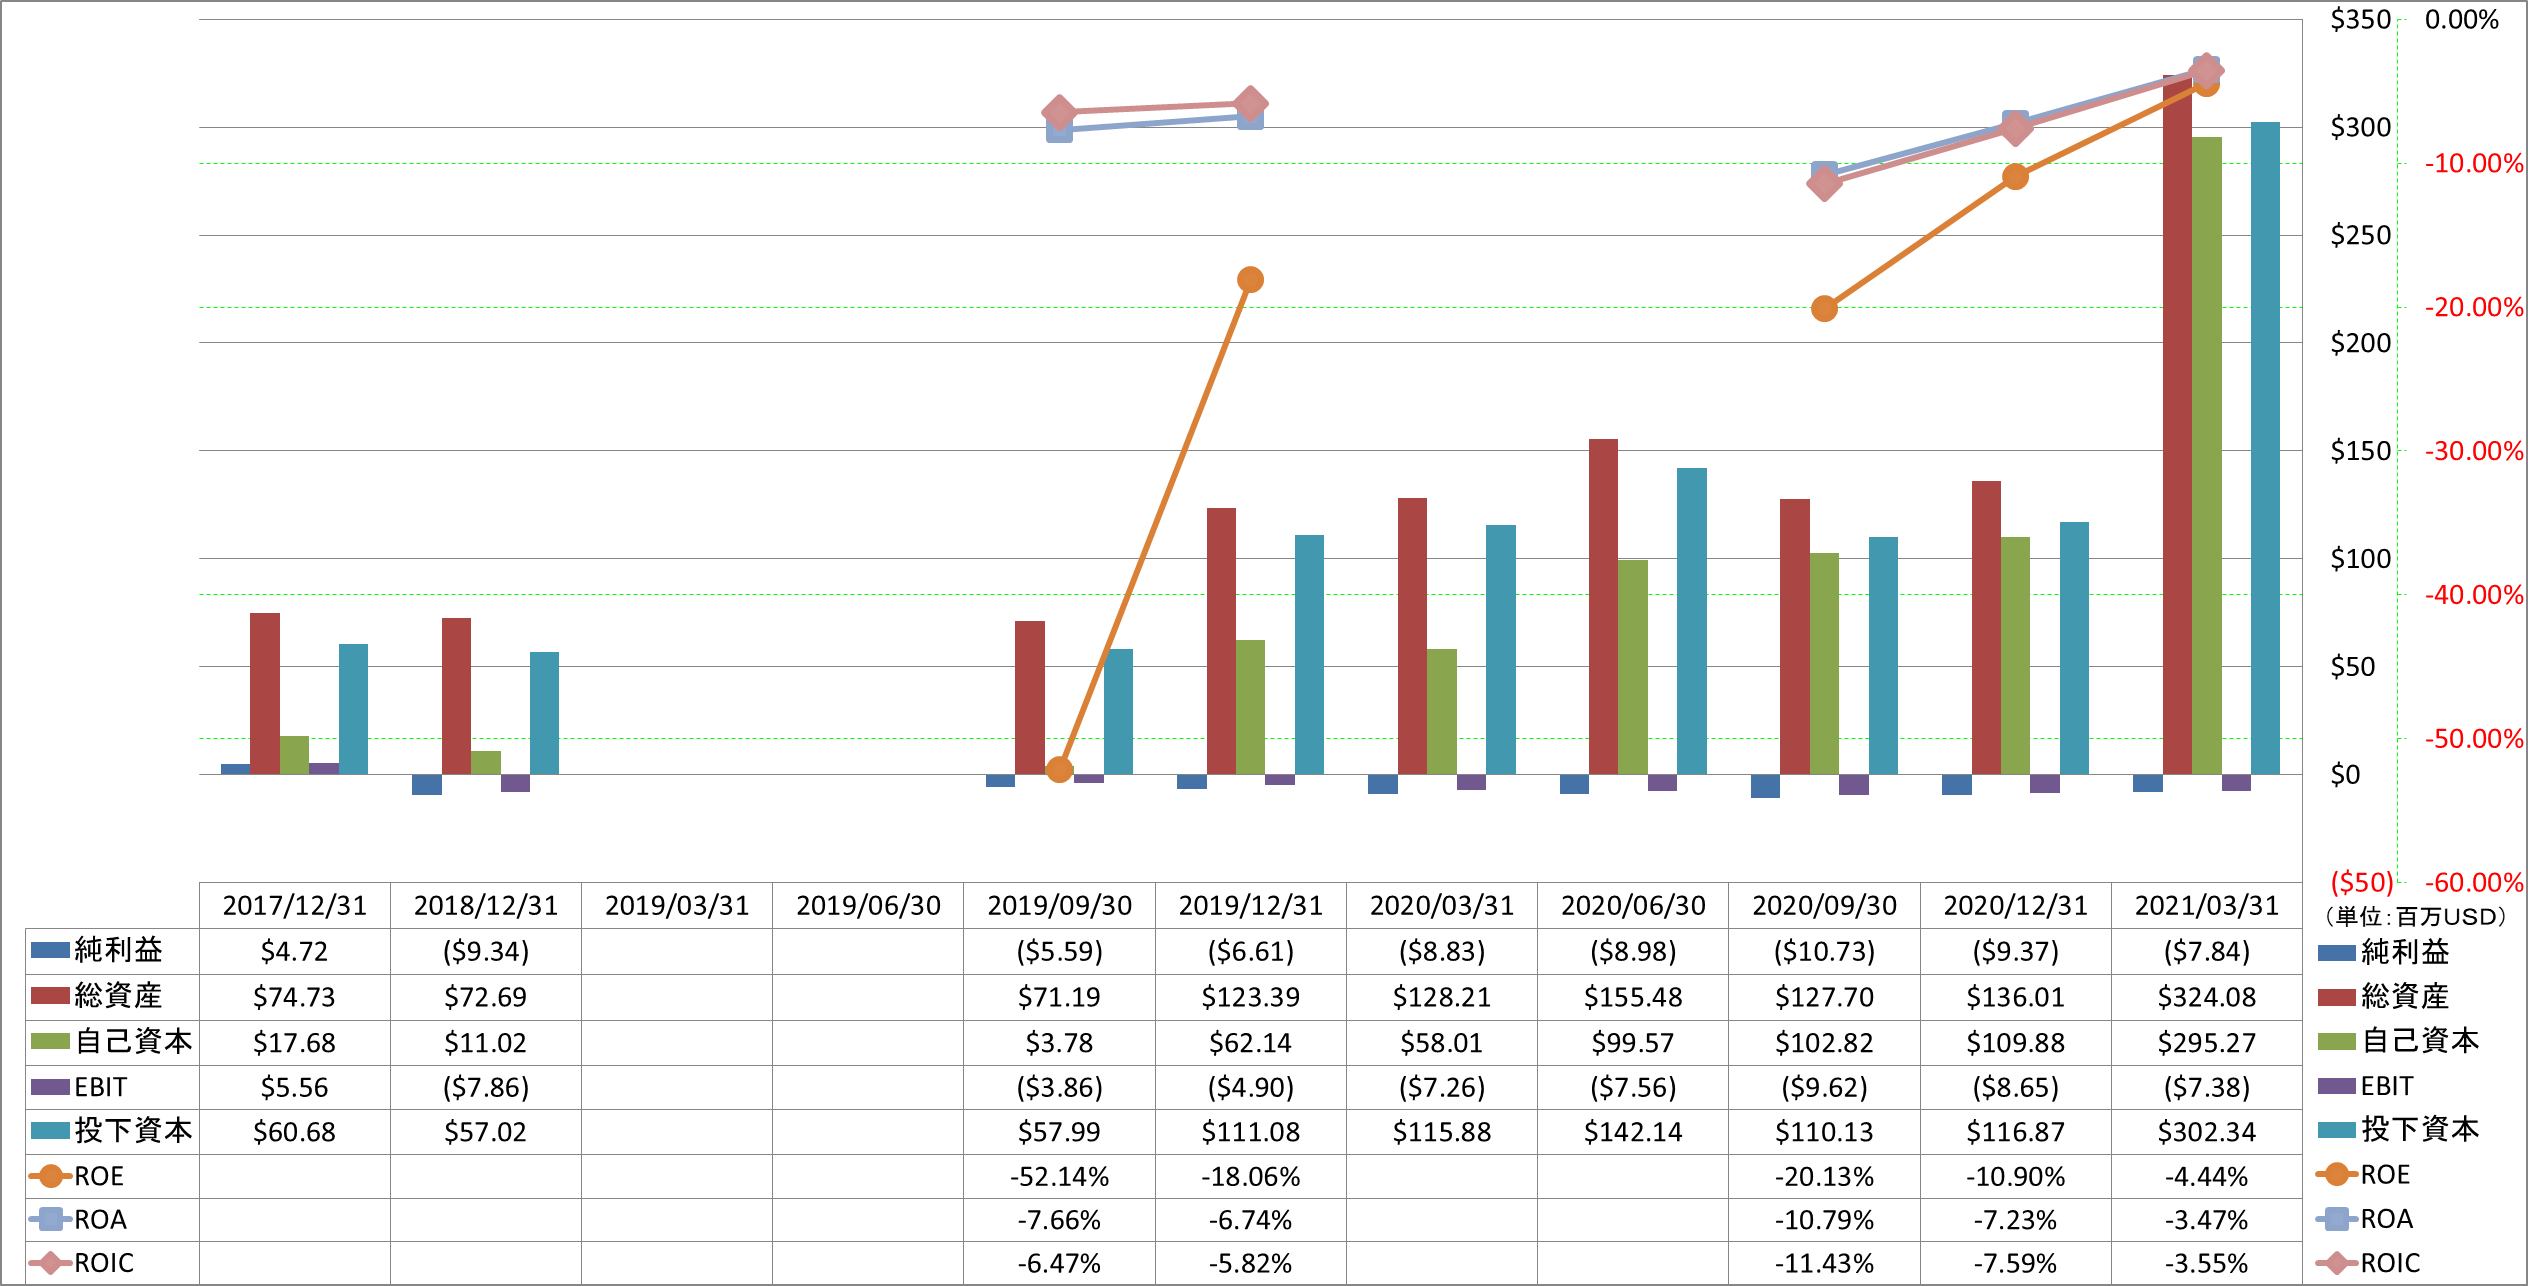Click the $150 axis label
The image size is (2528, 1286).
2360,451
